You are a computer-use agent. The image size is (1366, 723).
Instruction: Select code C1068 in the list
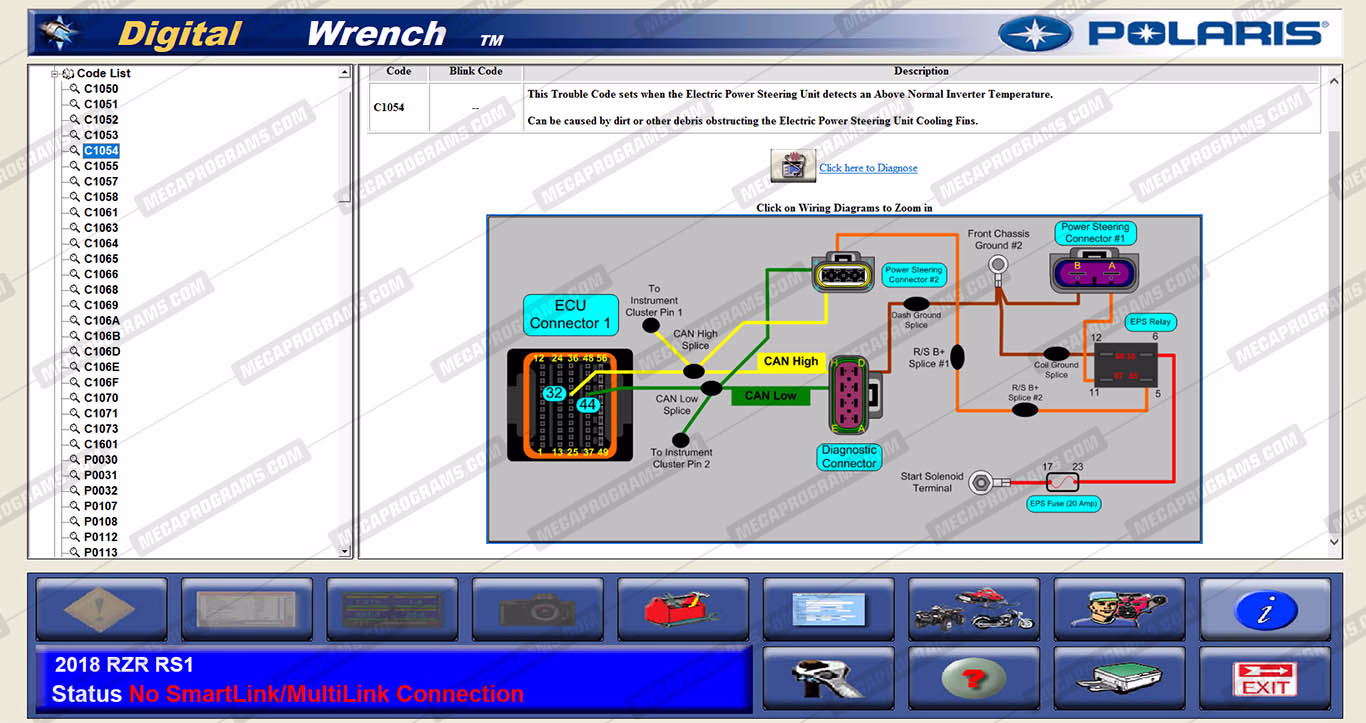[x=101, y=290]
